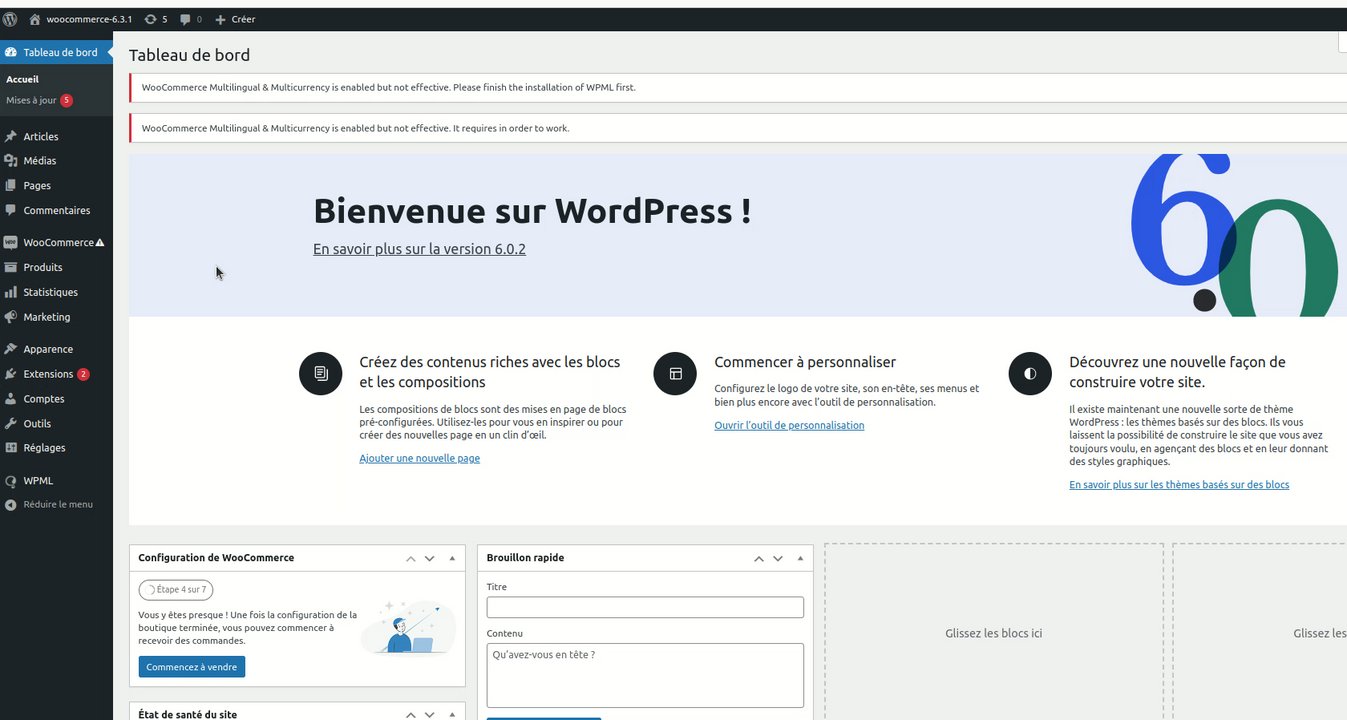Click the Produits box icon
Viewport: 1347px width, 720px height.
11,267
